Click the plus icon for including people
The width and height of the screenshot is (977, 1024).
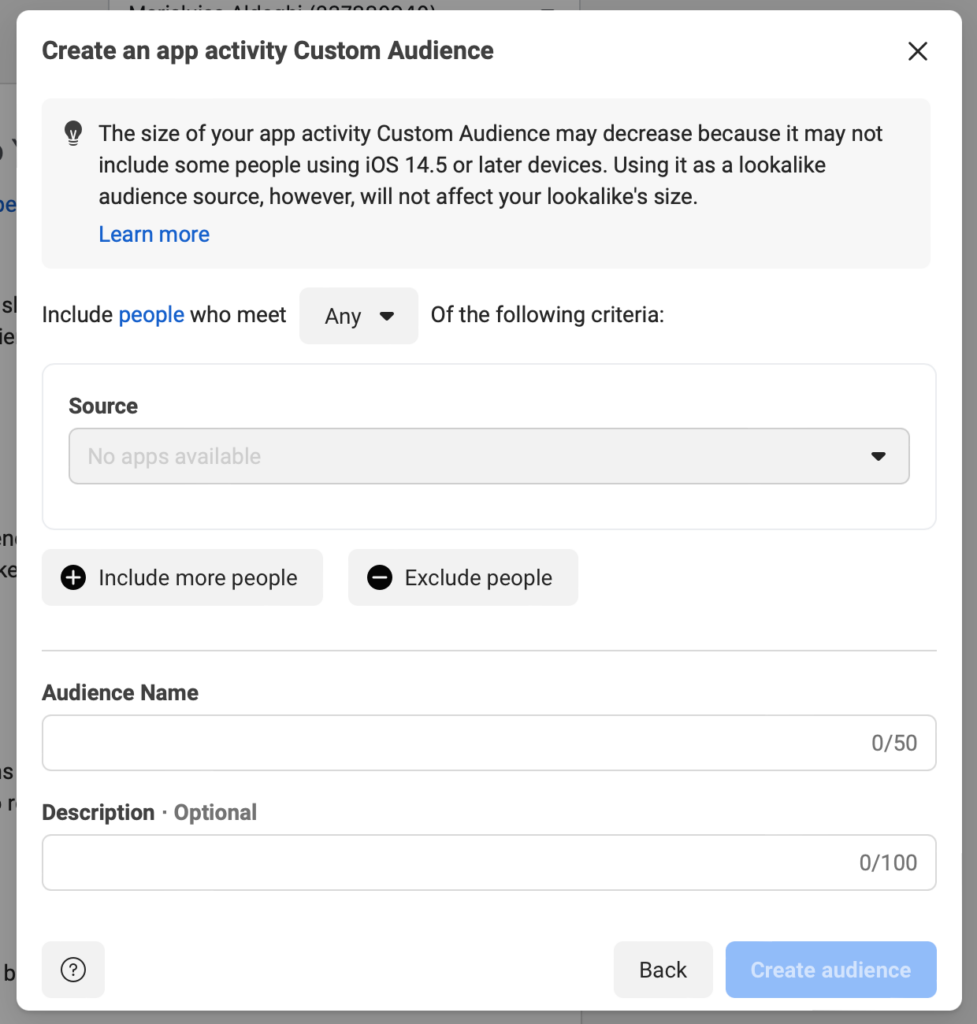(x=73, y=578)
